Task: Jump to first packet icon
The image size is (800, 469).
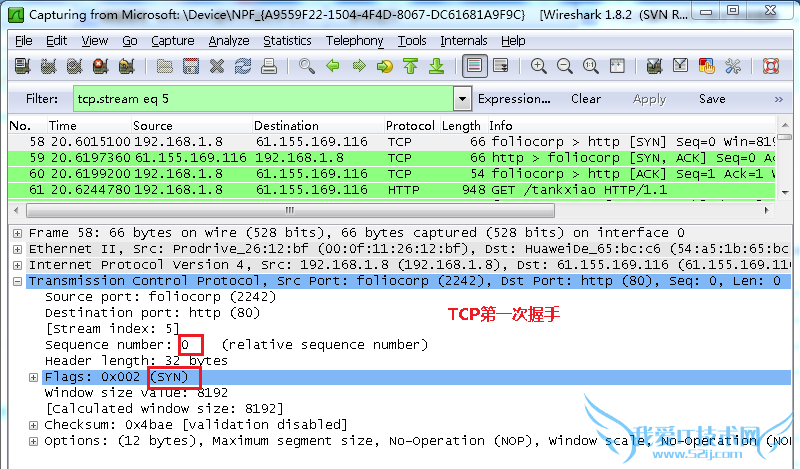Action: click(x=411, y=66)
